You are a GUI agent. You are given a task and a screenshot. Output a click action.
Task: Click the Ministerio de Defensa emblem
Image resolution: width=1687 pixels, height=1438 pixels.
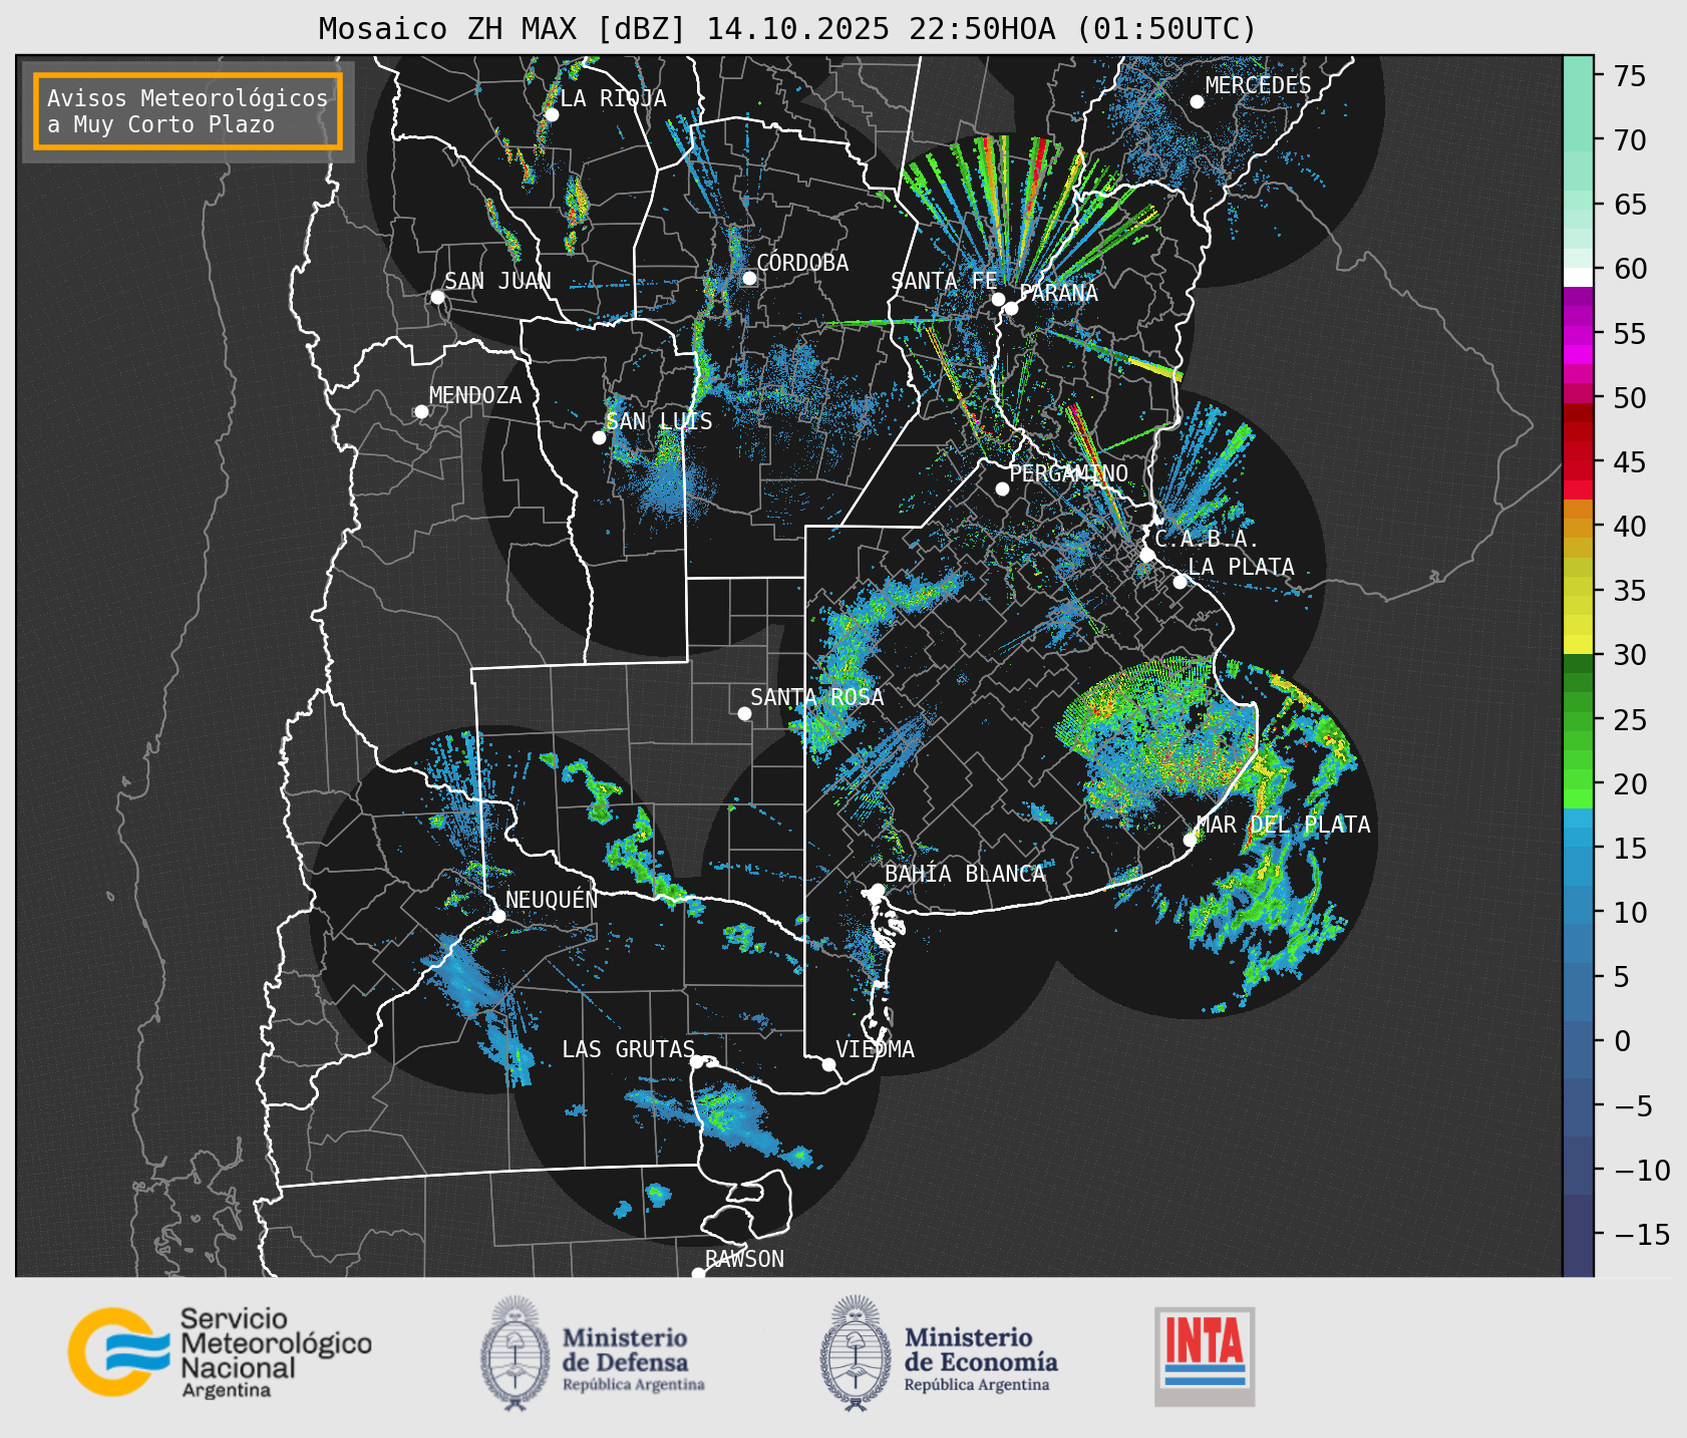(515, 1353)
